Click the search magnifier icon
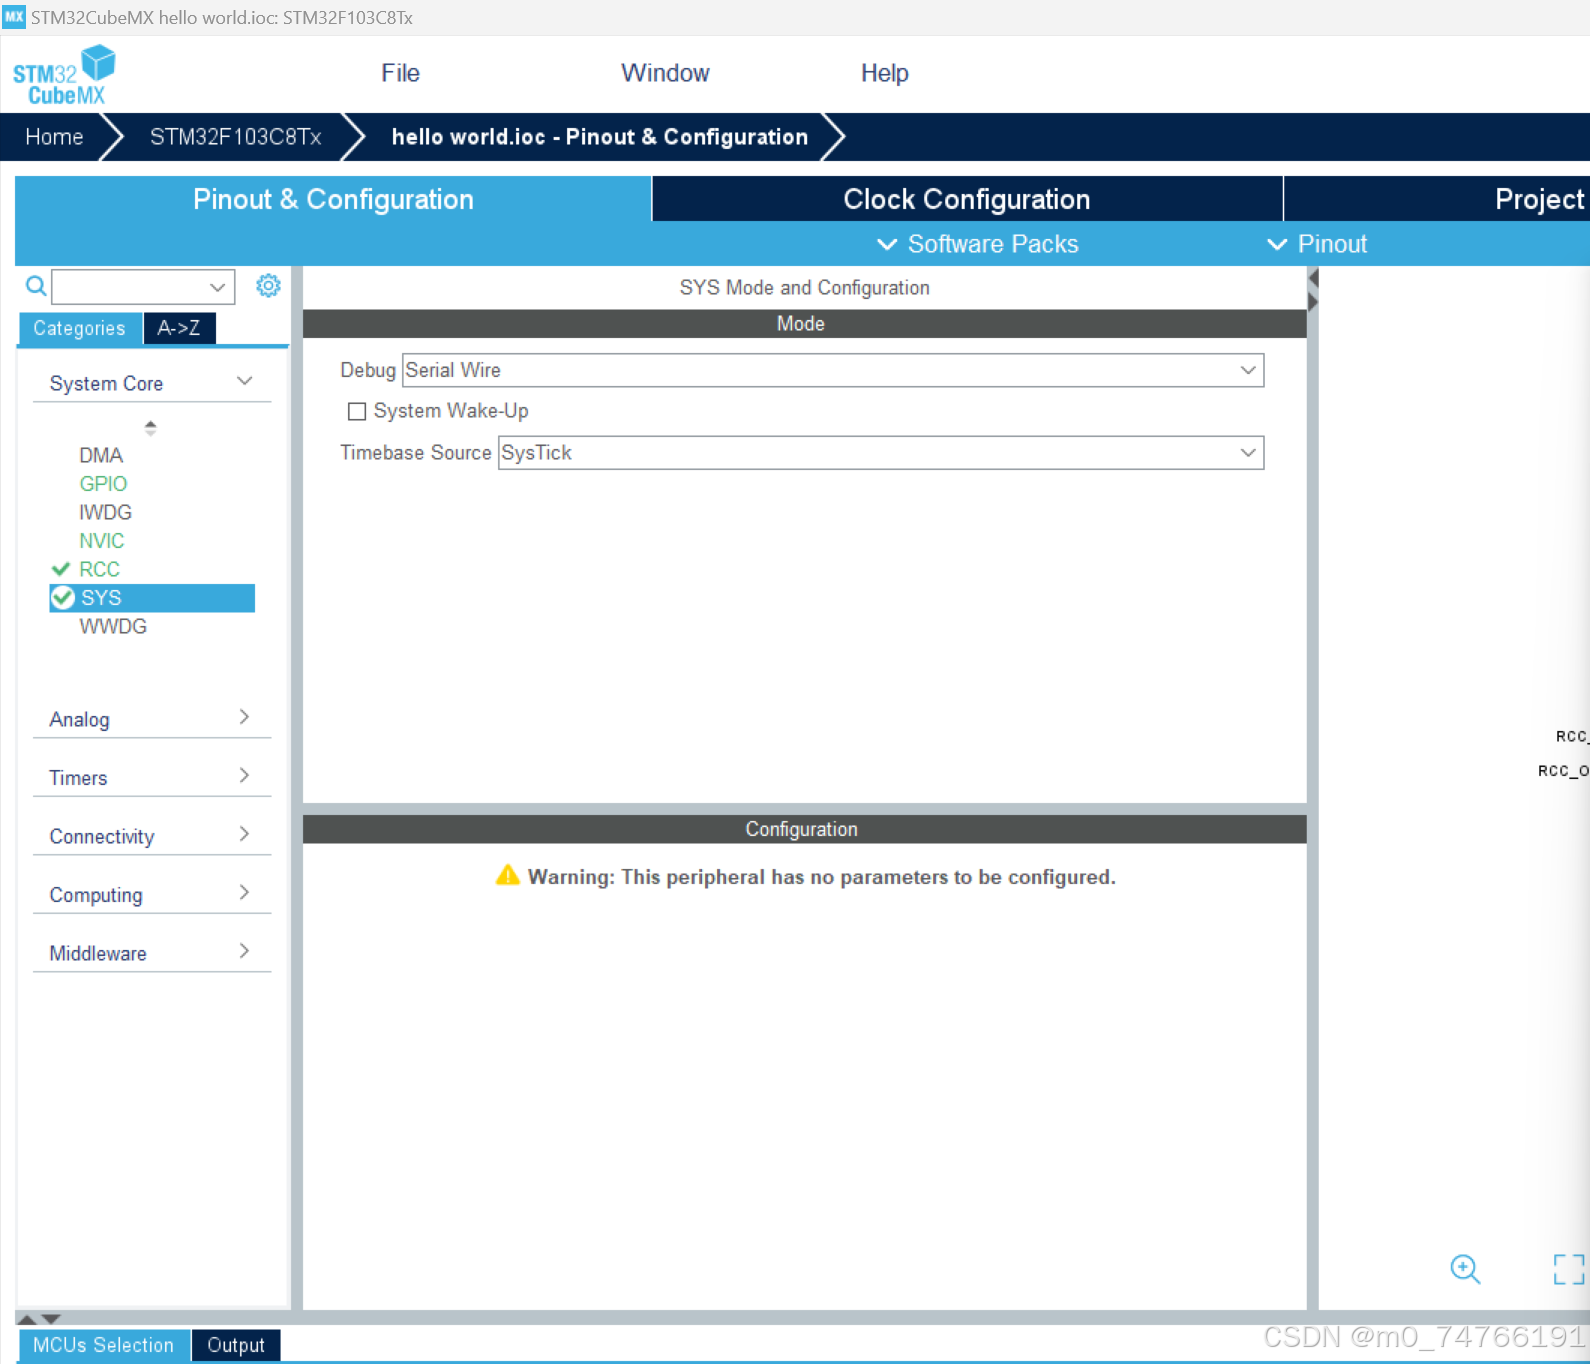Viewport: 1590px width, 1364px height. pos(36,287)
